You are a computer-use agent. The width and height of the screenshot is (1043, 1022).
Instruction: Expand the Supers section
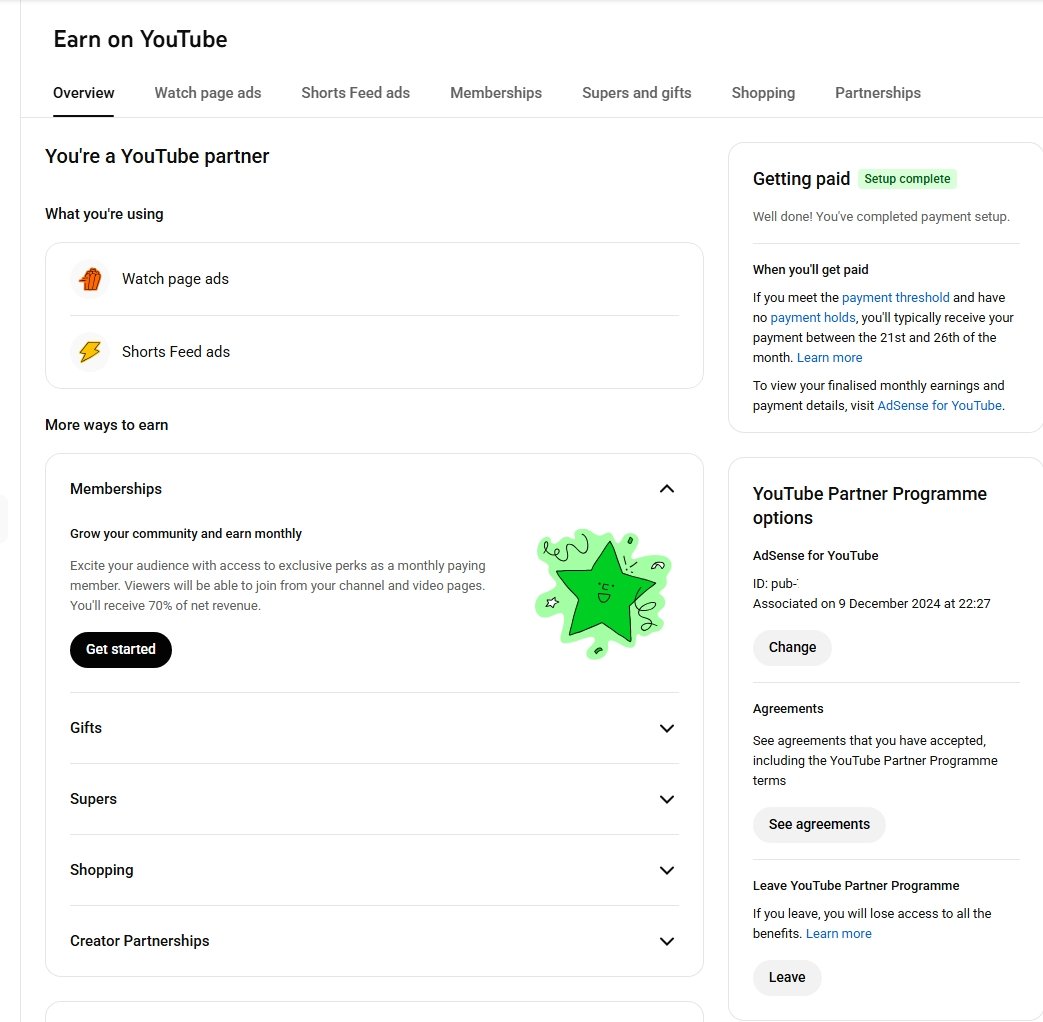tap(667, 799)
